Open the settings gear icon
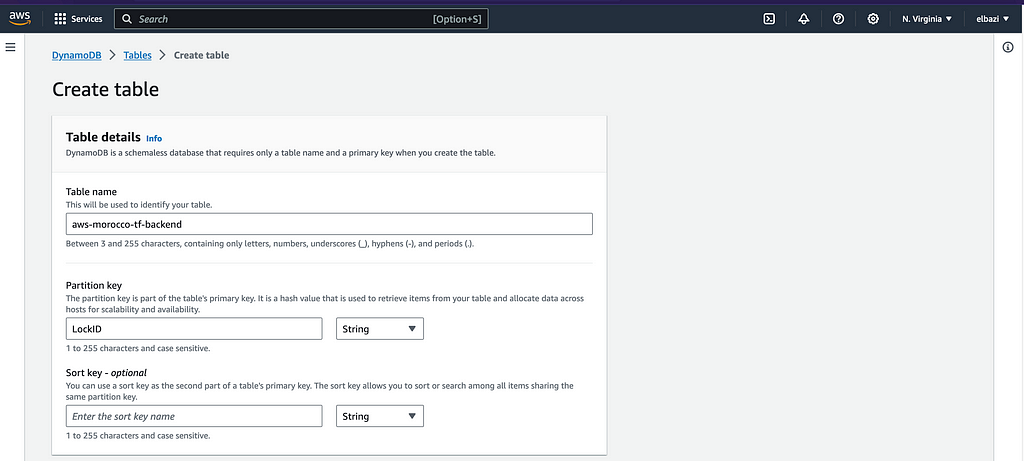This screenshot has height=461, width=1024. coord(872,19)
